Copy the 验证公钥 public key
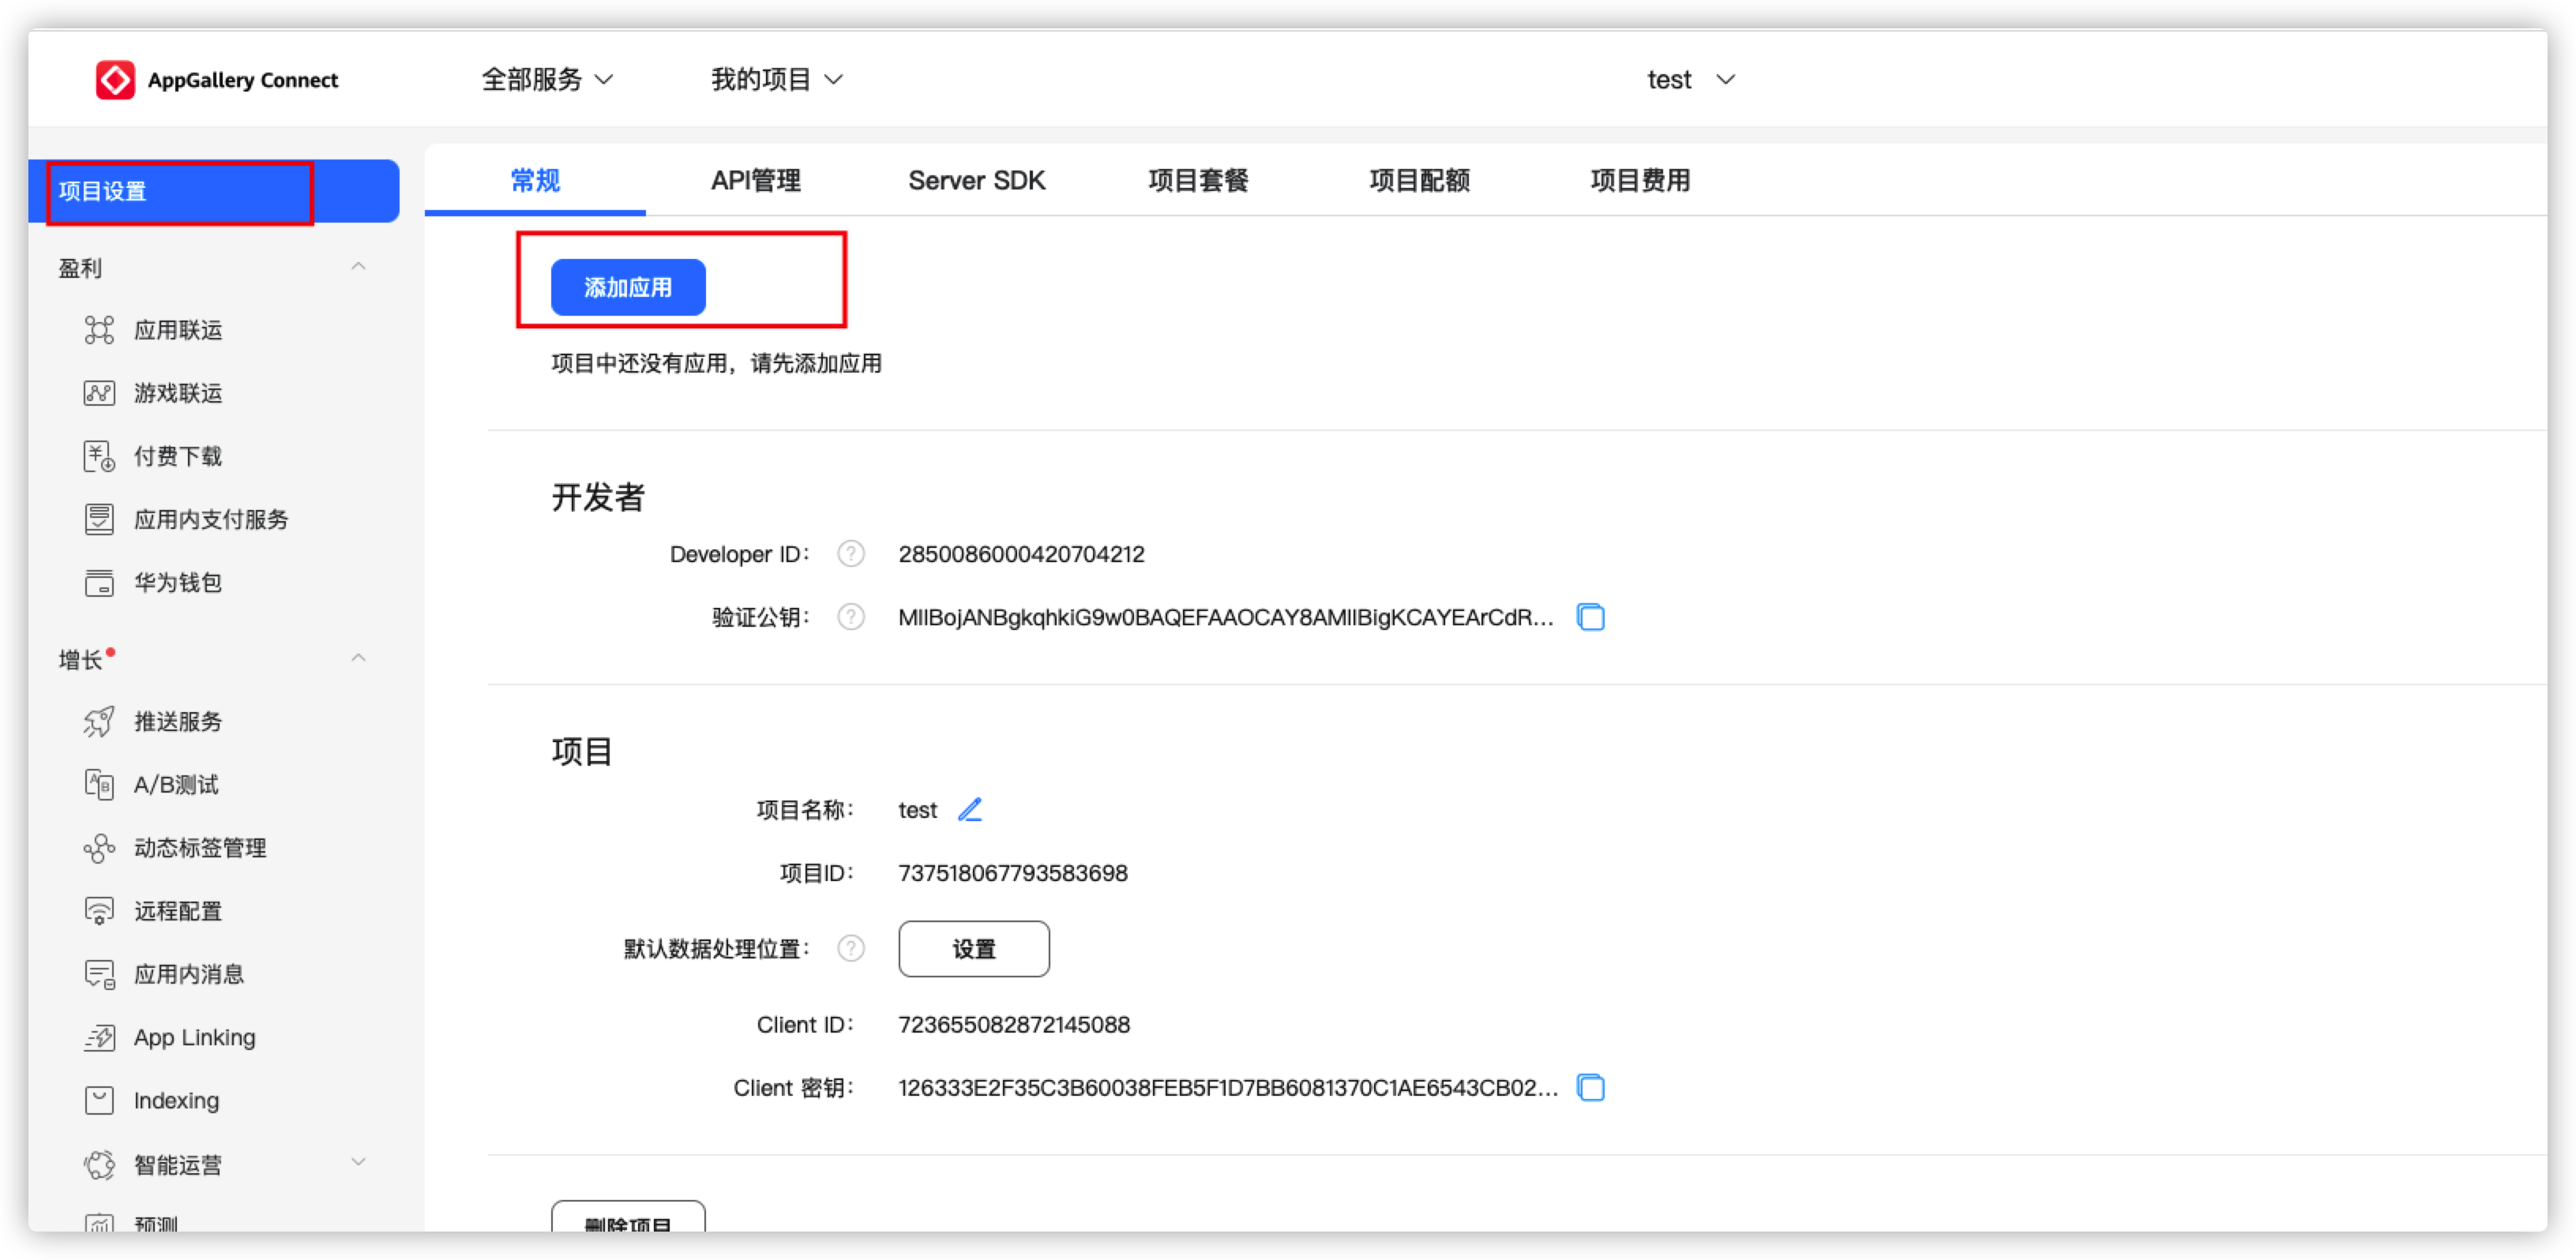Viewport: 2576px width, 1260px height. 1590,617
